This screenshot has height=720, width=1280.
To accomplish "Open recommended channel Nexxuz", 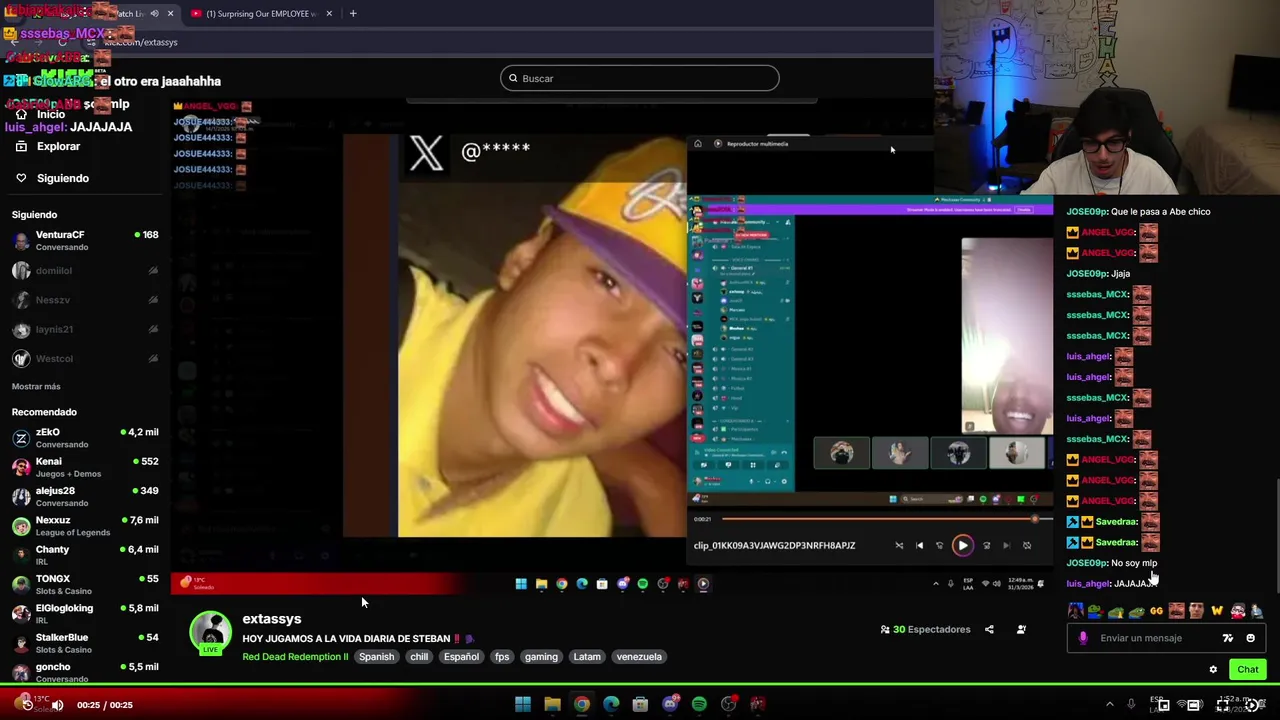I will (85, 526).
